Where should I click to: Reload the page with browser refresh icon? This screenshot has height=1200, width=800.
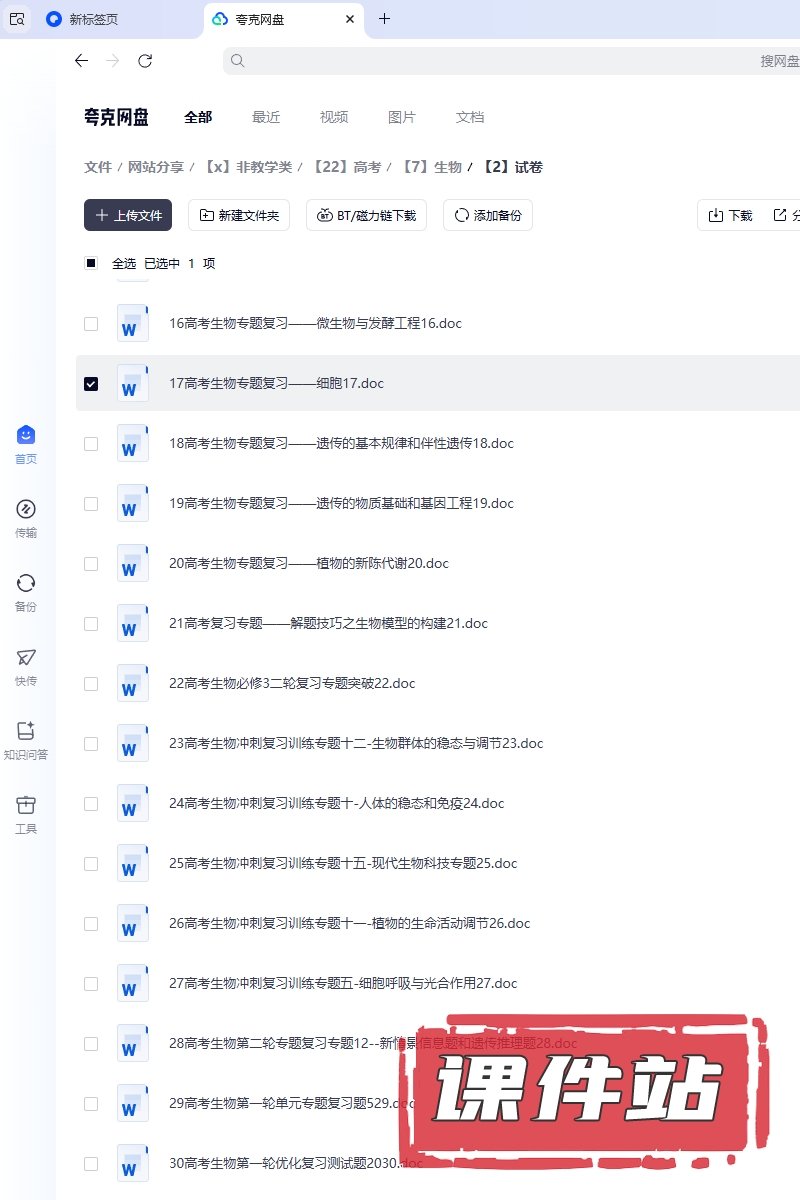pyautogui.click(x=145, y=61)
